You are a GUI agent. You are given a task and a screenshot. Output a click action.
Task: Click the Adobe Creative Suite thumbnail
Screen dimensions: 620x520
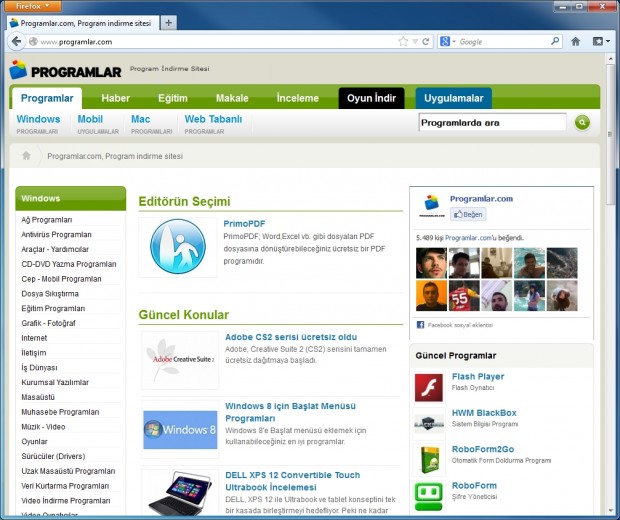[180, 360]
